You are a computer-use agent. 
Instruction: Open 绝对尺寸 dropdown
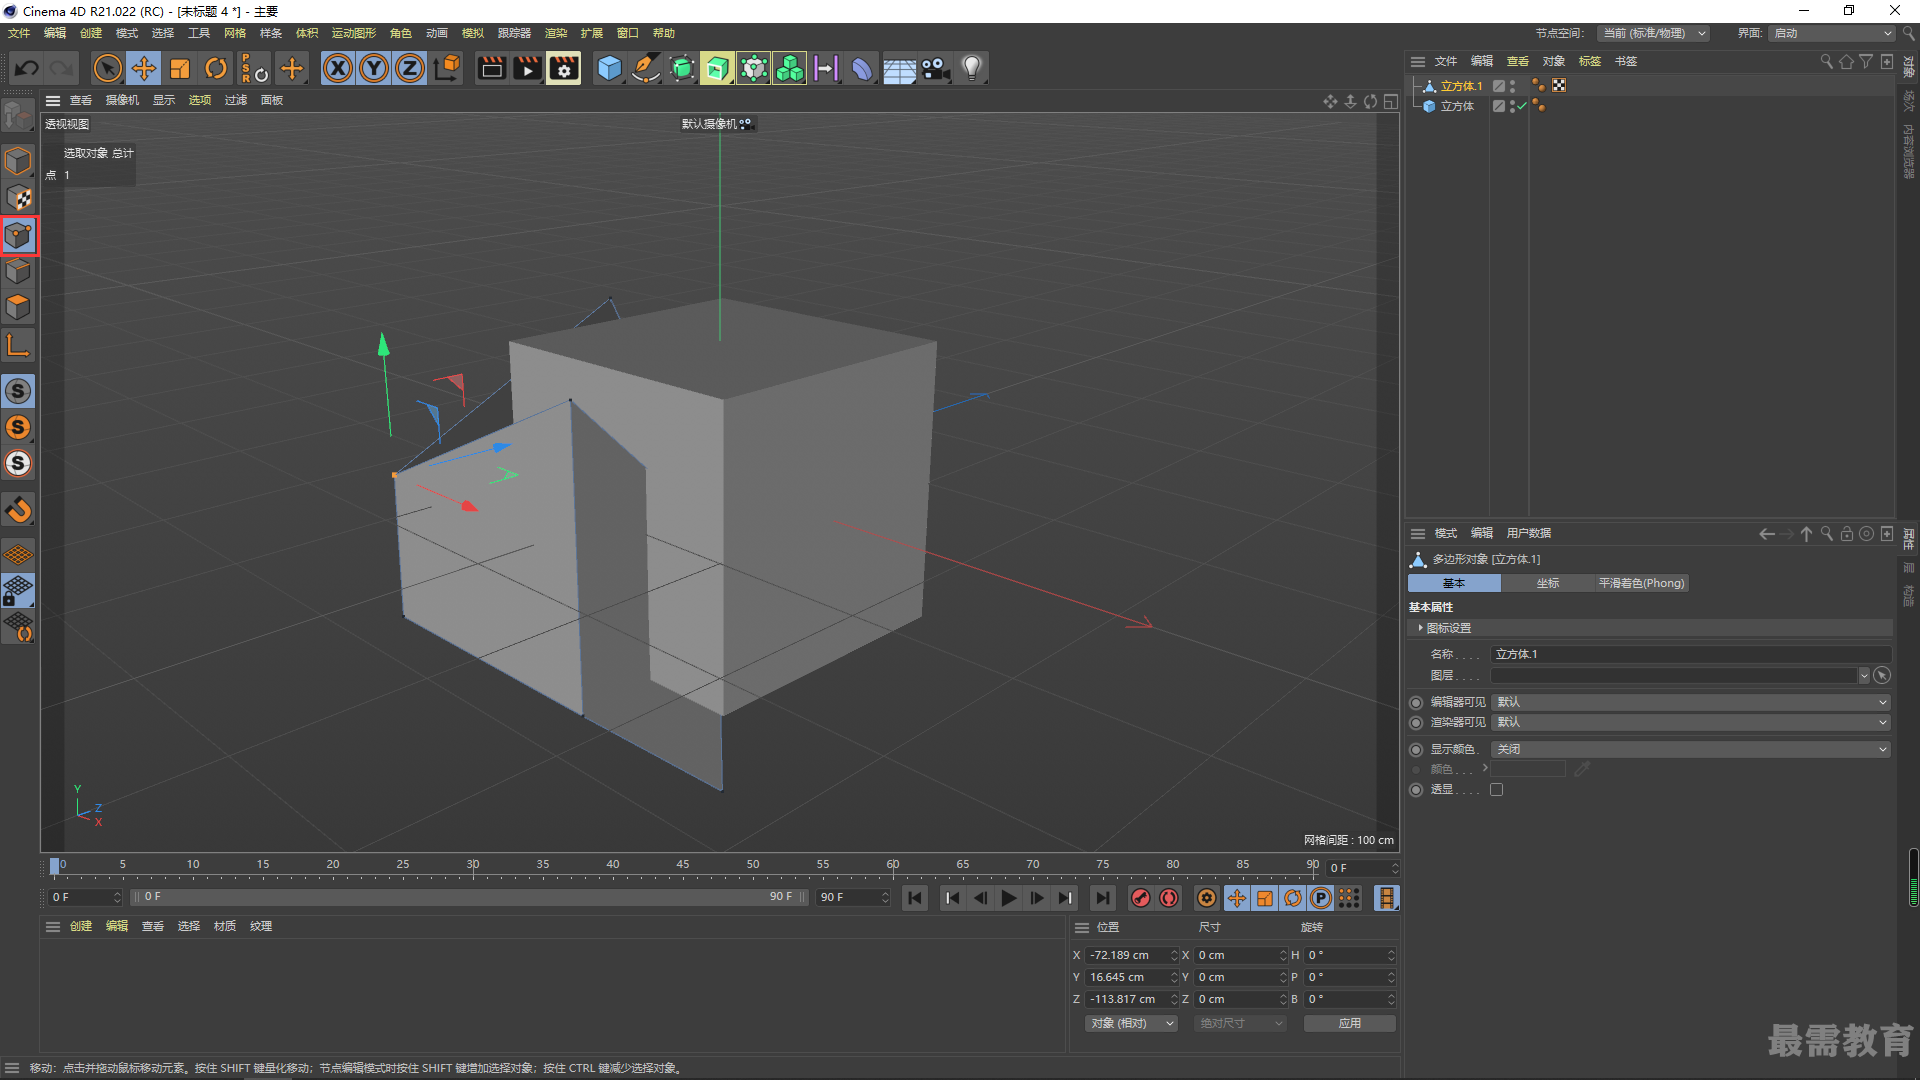click(1241, 1023)
